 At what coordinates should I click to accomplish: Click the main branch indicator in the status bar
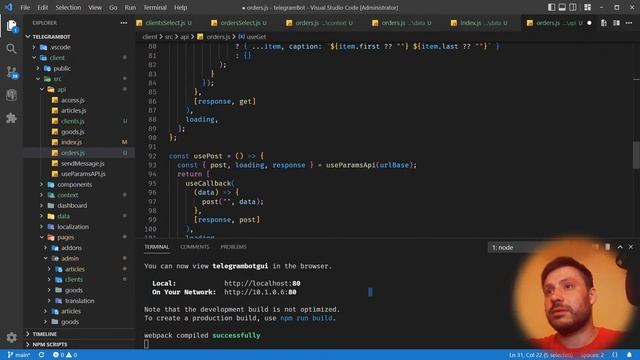(19, 355)
